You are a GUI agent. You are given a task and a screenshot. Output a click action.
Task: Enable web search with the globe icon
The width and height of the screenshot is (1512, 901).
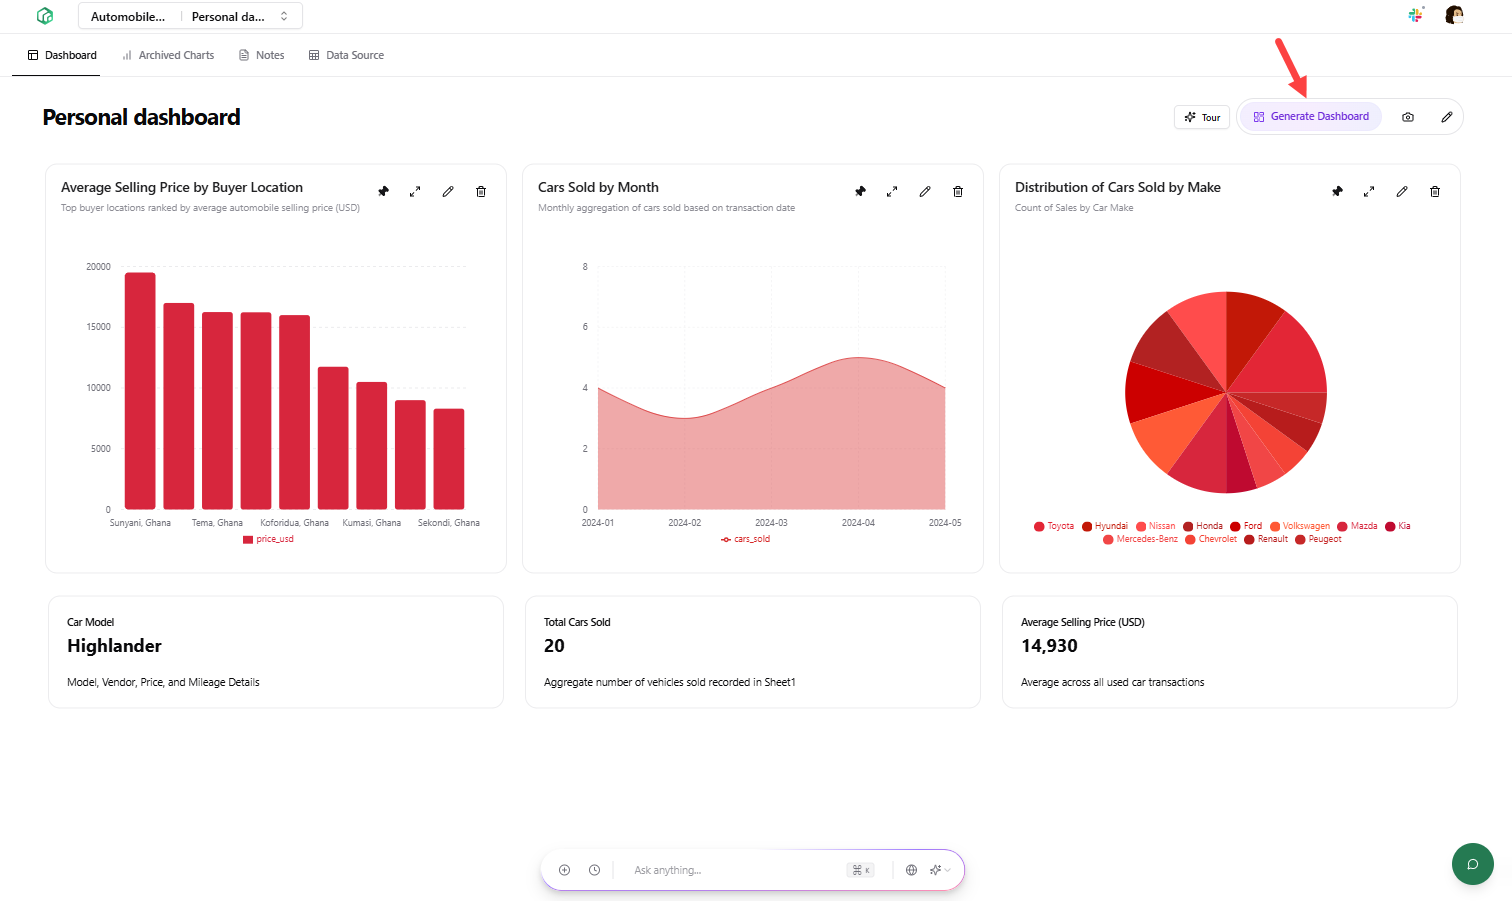click(x=911, y=870)
